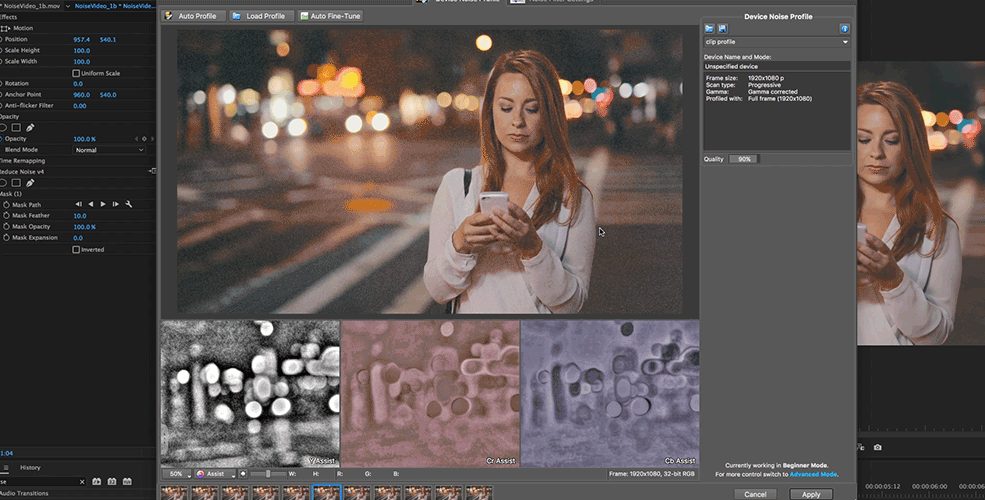The height and width of the screenshot is (500, 985).
Task: Adjust the zoom slider below viewer
Action: [x=268, y=474]
